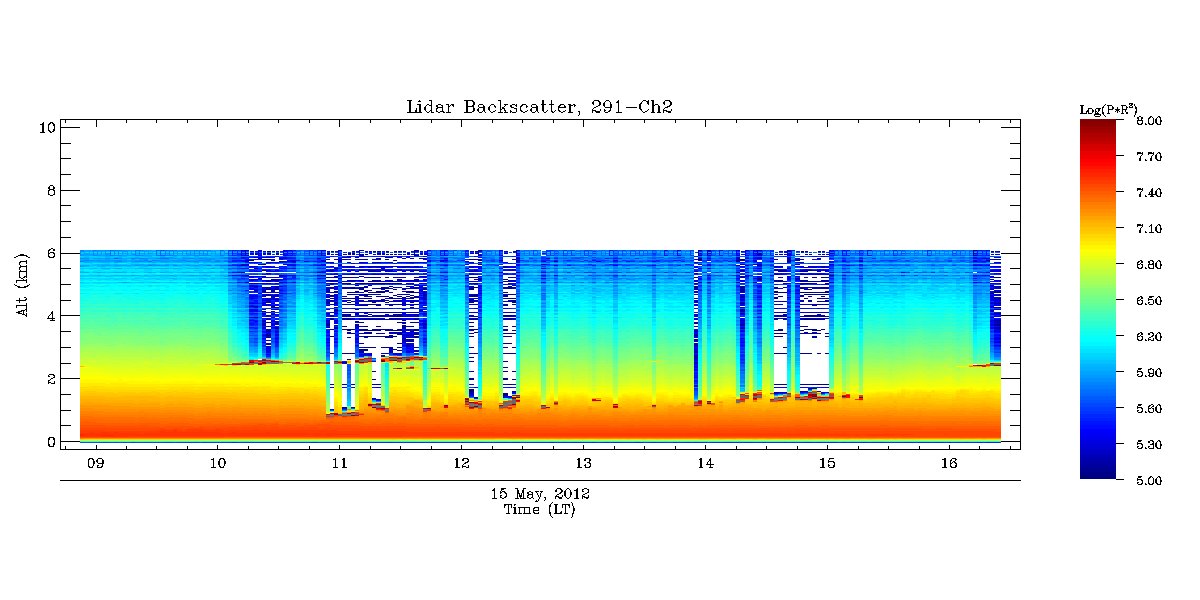Click the 6.50 colorbar value
Image resolution: width=1200 pixels, height=600 pixels.
[x=1147, y=301]
